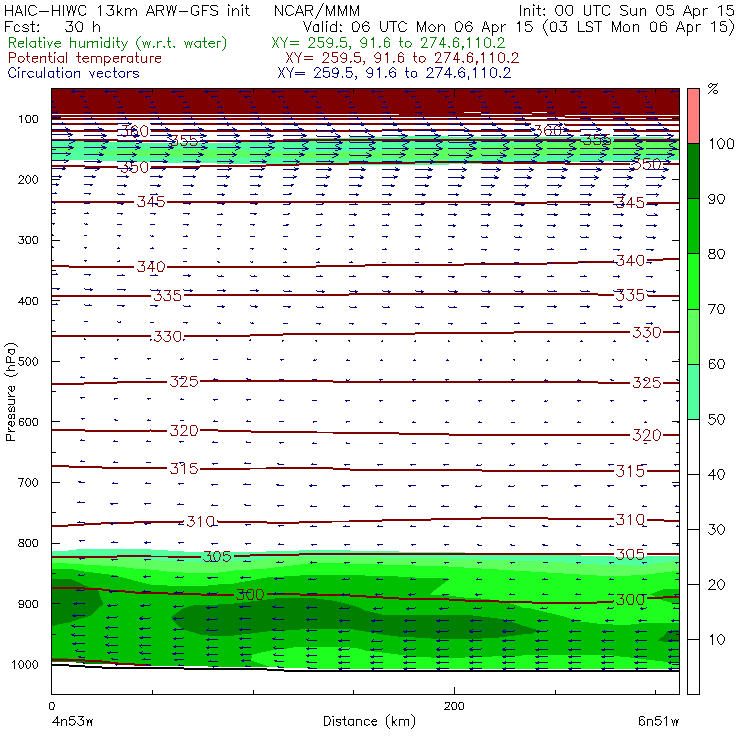Screen dimensions: 740x740
Task: Click the pink above-100% colorbar segment
Action: tap(693, 116)
